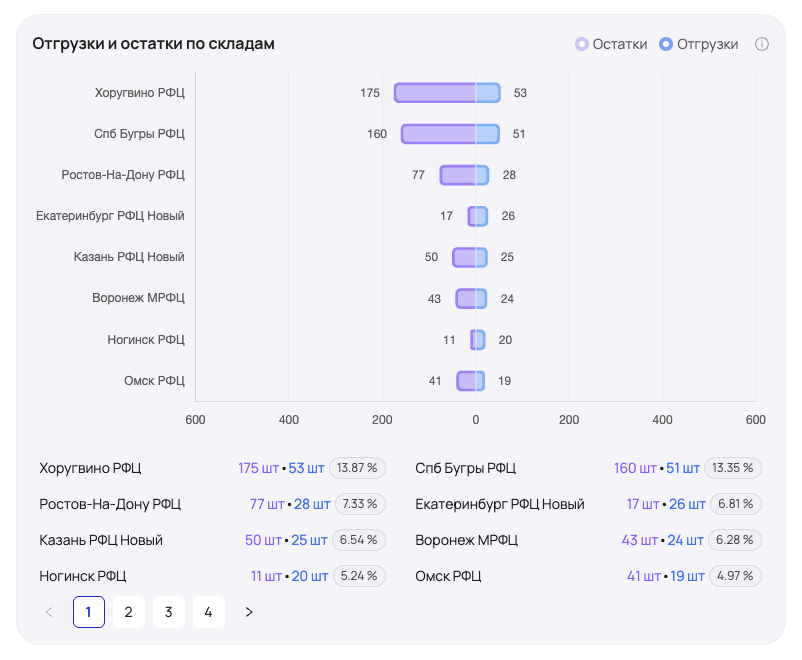Select Казань РФЦ Новый in the list

click(101, 540)
